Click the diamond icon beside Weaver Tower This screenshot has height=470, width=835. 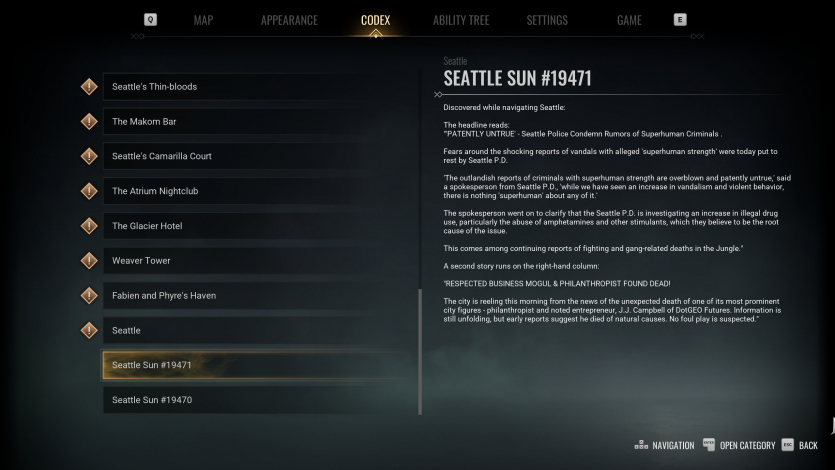(x=89, y=261)
